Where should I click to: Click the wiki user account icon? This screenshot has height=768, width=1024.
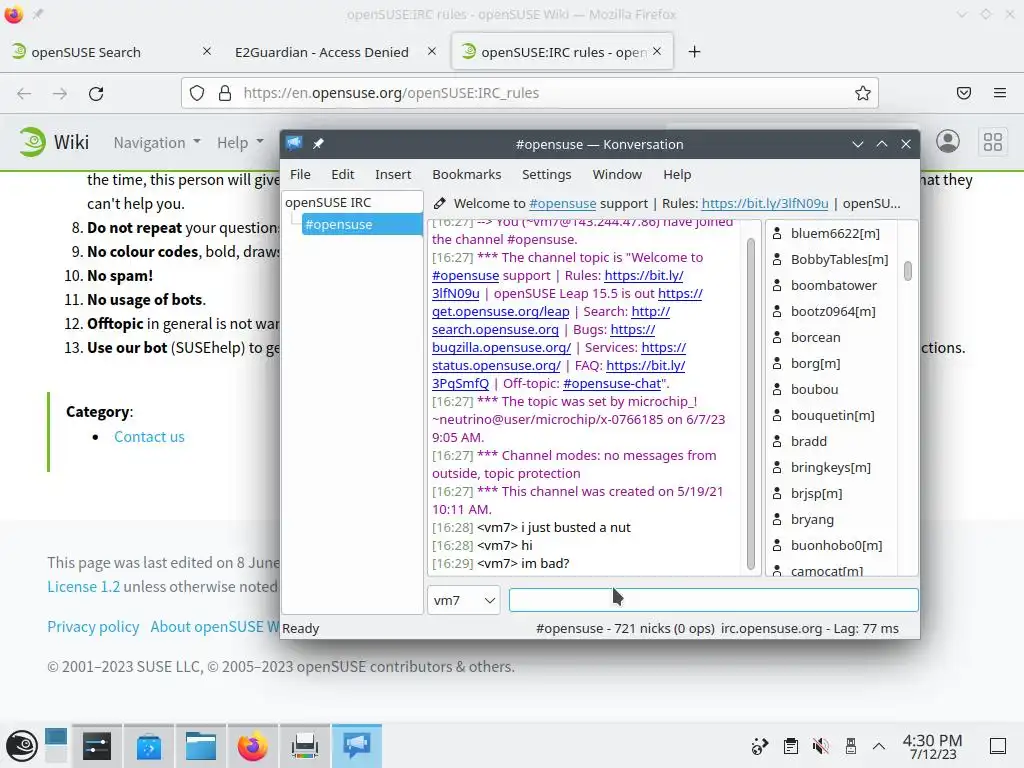(948, 142)
